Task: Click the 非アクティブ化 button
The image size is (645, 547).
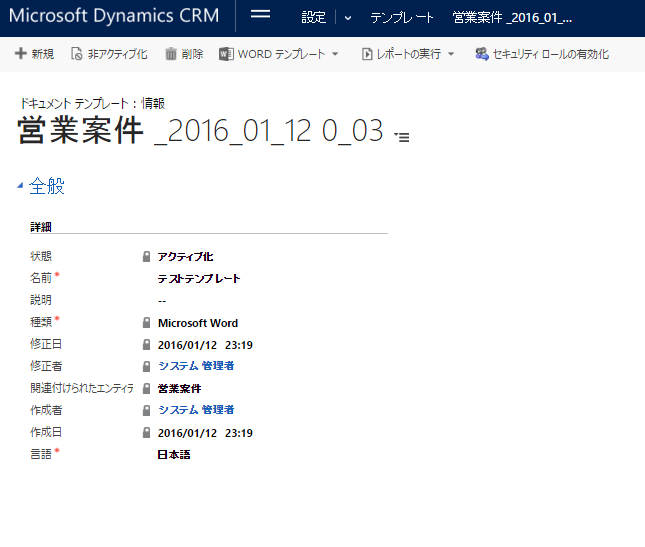Action: coord(109,54)
